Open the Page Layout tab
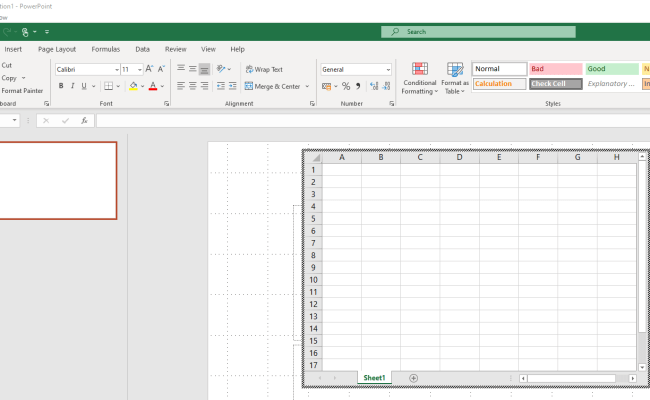This screenshot has height=400, width=650. [57, 49]
